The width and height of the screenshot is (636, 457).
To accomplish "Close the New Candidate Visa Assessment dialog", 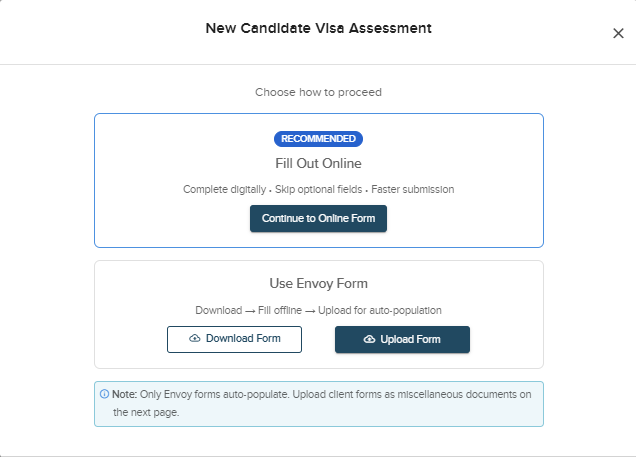I will (x=618, y=33).
